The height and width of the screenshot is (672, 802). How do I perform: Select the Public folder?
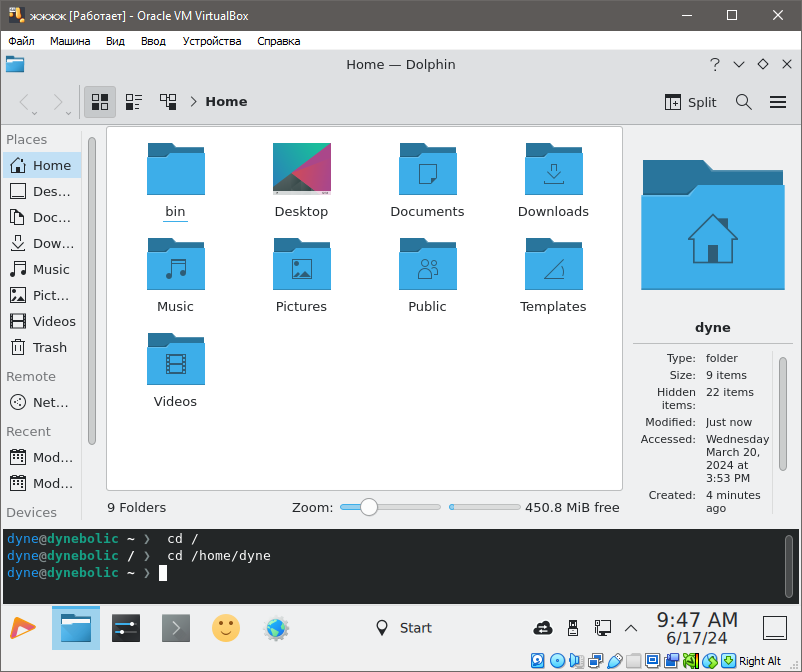pyautogui.click(x=428, y=276)
